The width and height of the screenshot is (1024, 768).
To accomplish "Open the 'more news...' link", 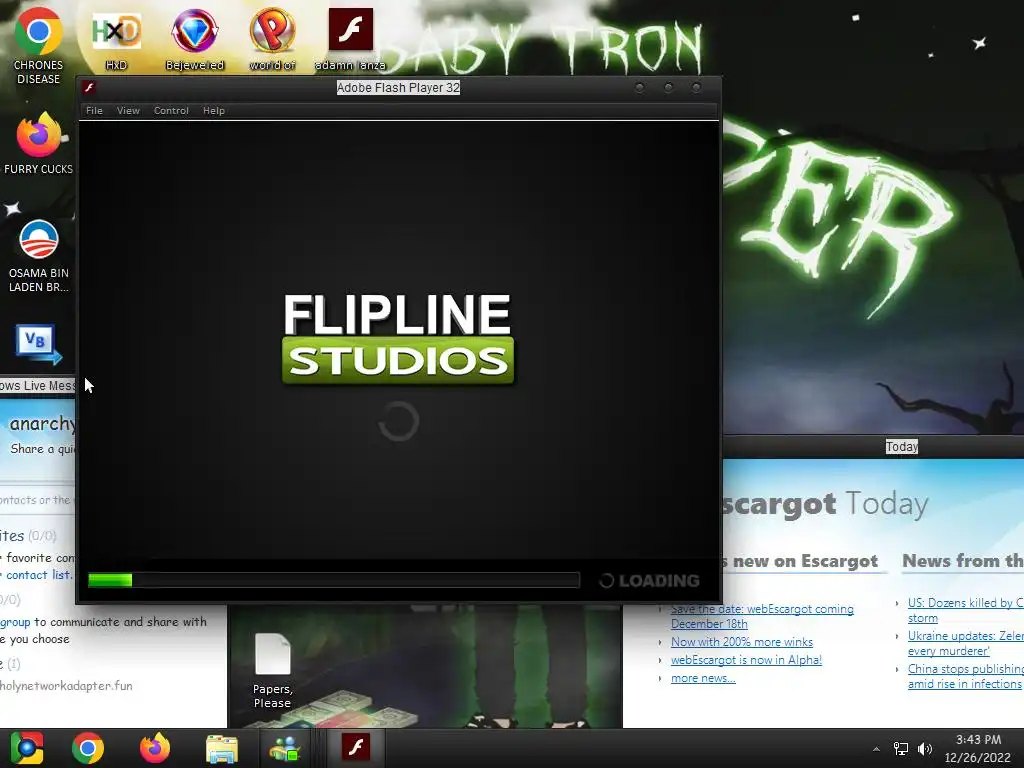I will (x=703, y=678).
